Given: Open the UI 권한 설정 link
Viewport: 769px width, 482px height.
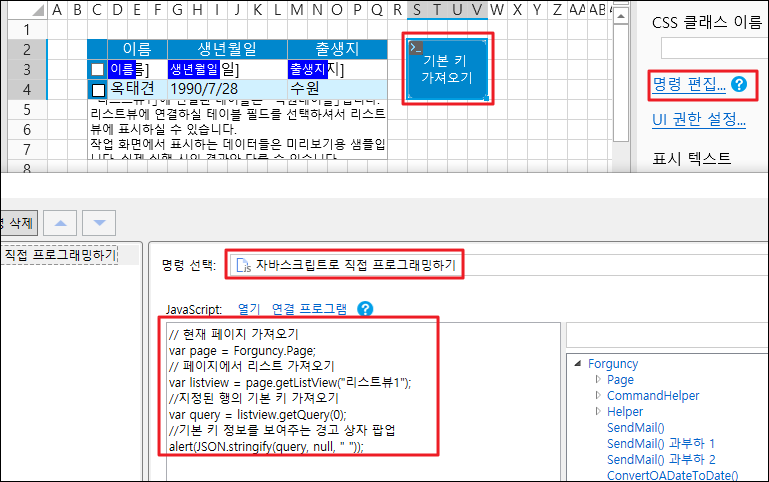Looking at the screenshot, I should (698, 120).
